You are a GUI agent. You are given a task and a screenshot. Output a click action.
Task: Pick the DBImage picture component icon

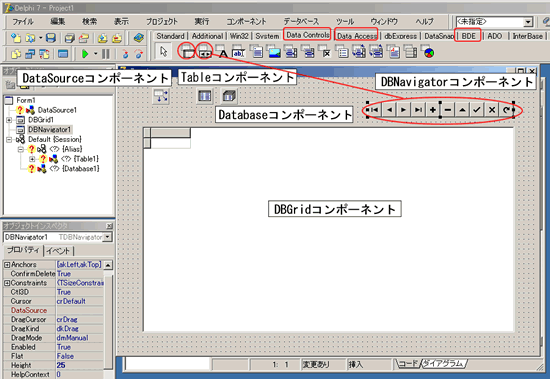coord(274,52)
